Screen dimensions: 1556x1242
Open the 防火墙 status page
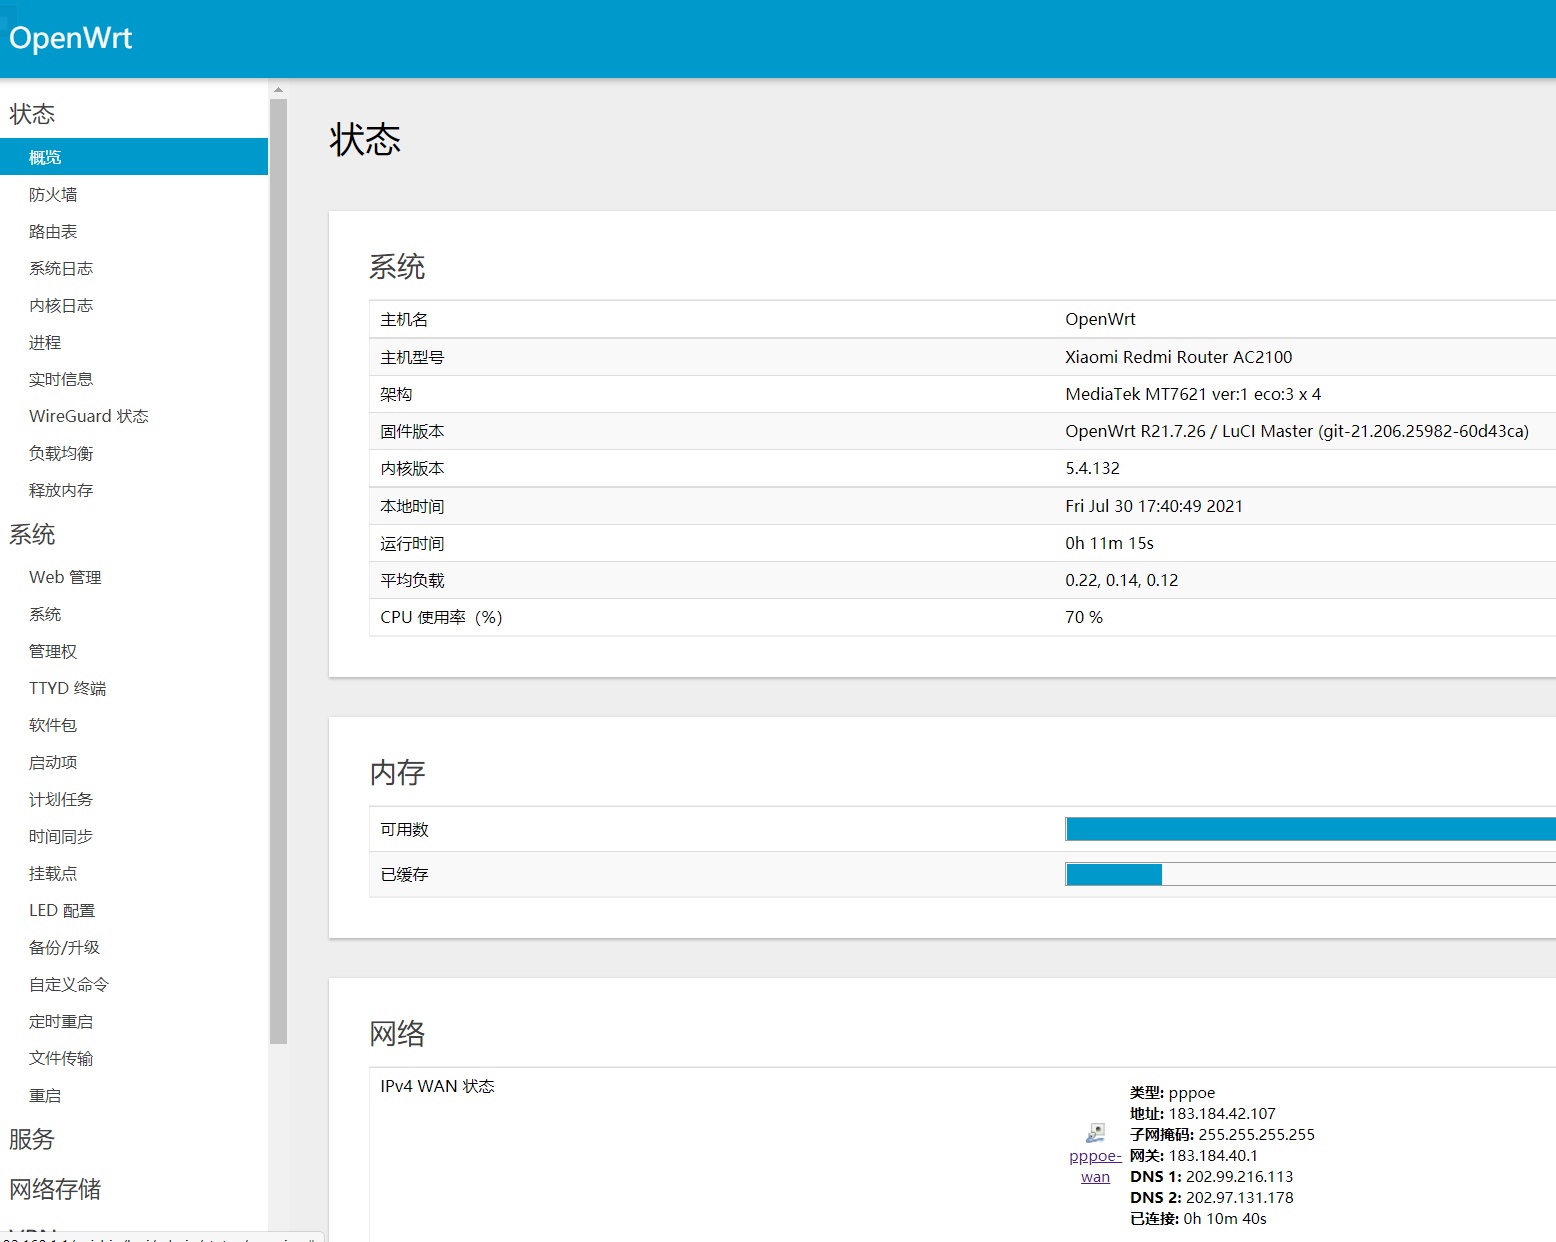(53, 194)
